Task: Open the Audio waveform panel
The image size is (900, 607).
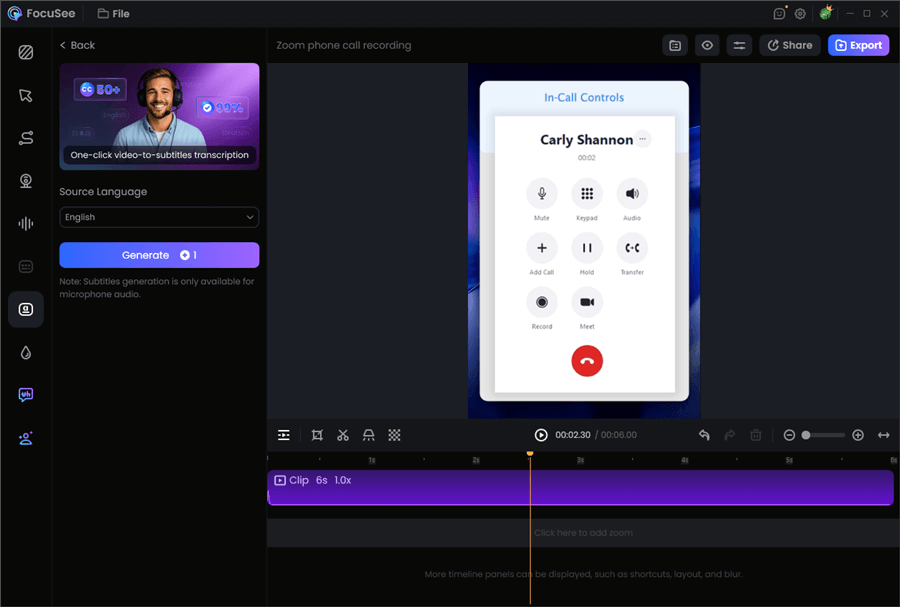Action: click(x=25, y=223)
